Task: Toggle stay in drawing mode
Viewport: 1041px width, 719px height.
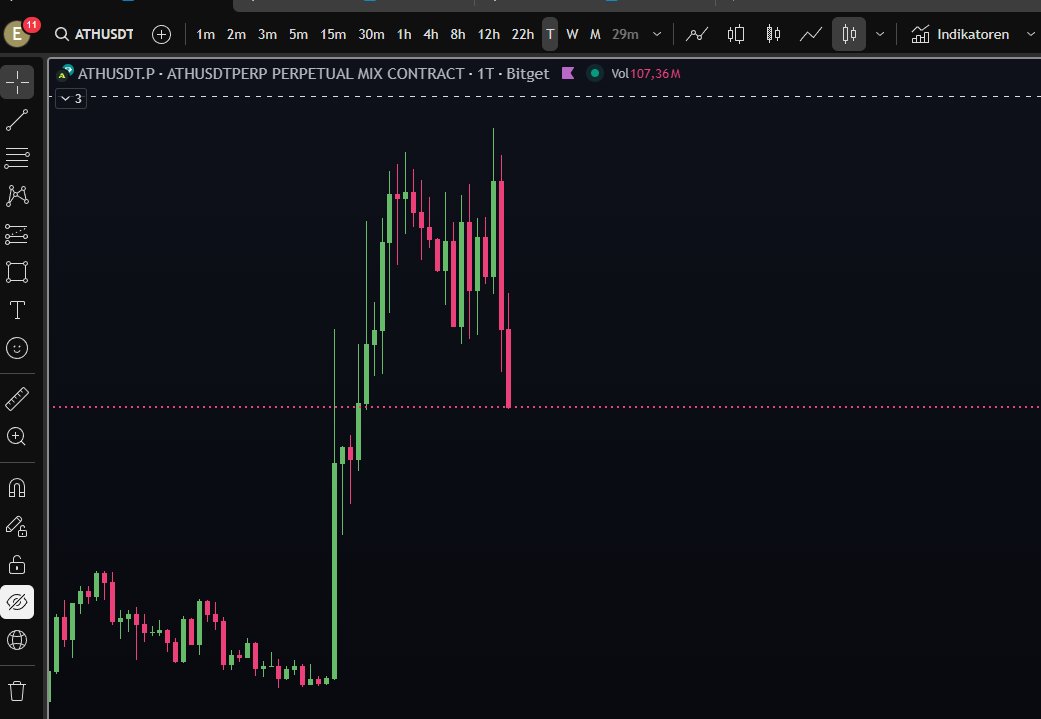Action: (17, 526)
